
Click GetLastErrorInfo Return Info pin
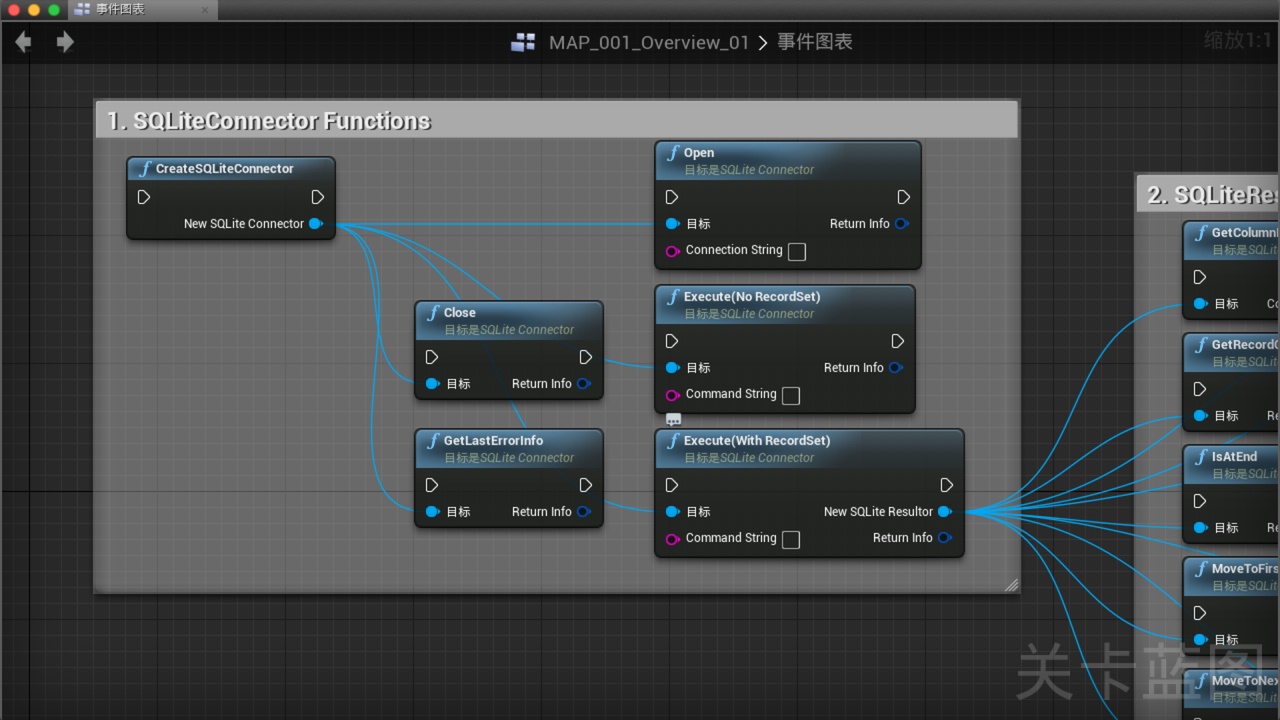[x=584, y=512]
